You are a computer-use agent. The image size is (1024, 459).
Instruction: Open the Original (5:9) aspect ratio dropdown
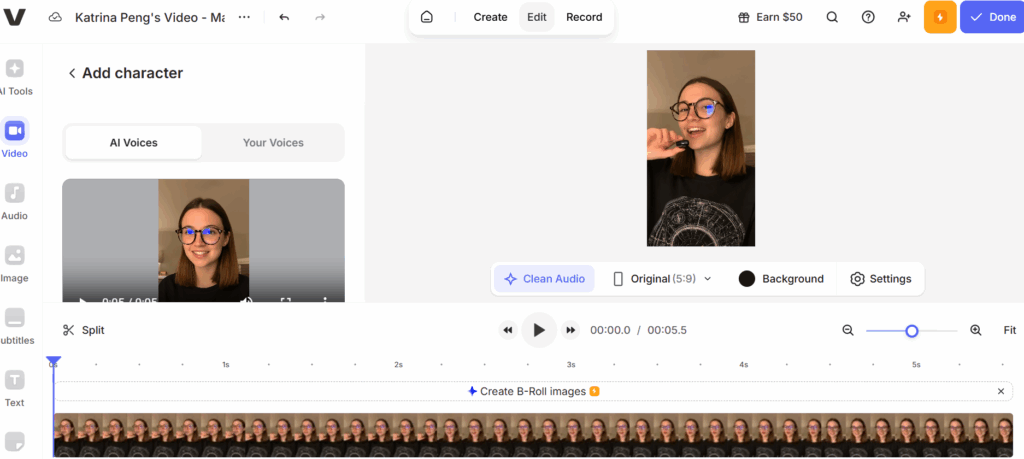point(663,279)
